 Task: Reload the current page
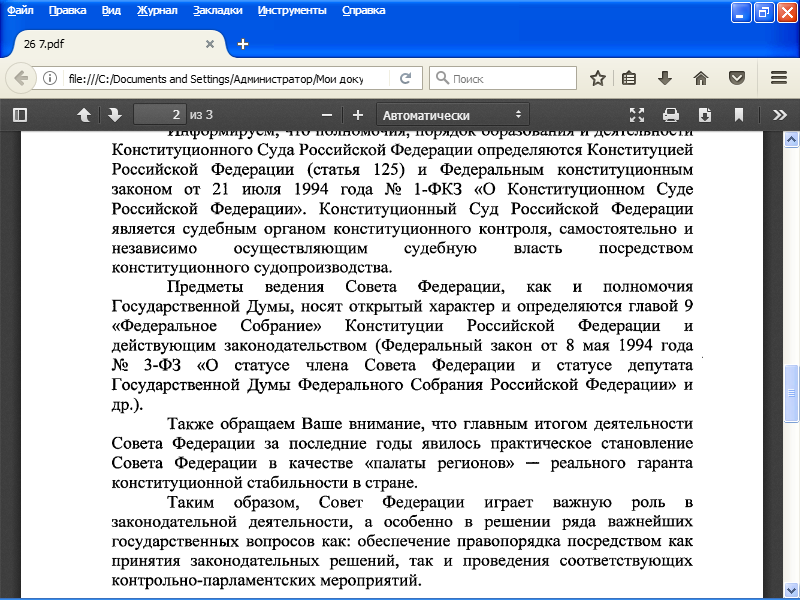click(406, 79)
